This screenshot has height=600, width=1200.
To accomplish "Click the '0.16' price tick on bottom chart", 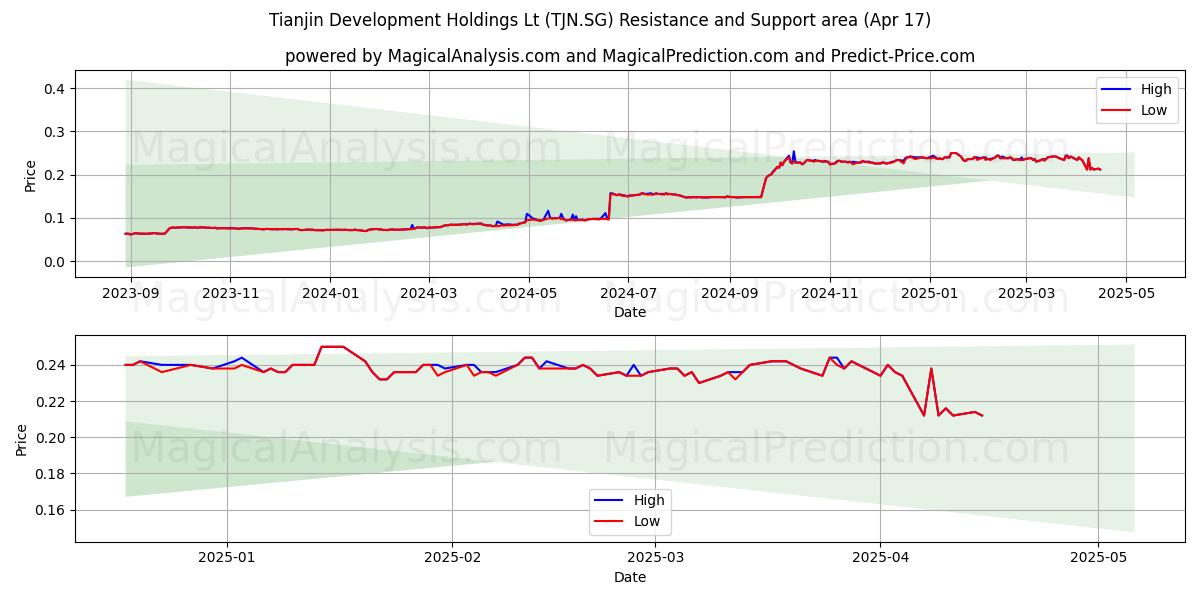I will 50,510.
